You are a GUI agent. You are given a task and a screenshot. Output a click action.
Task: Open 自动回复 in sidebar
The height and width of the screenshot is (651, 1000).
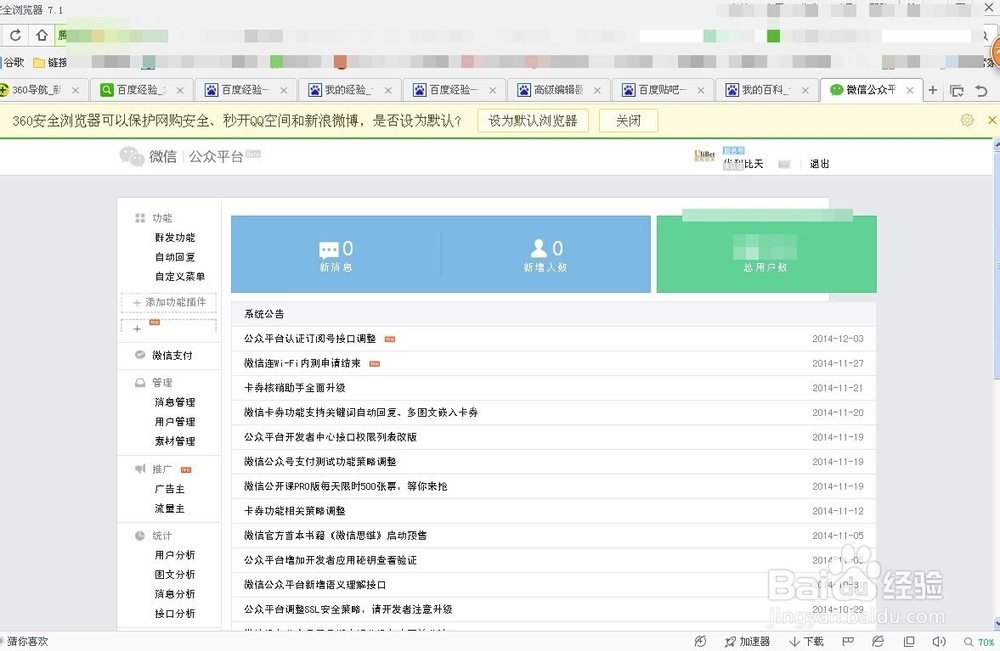(175, 257)
